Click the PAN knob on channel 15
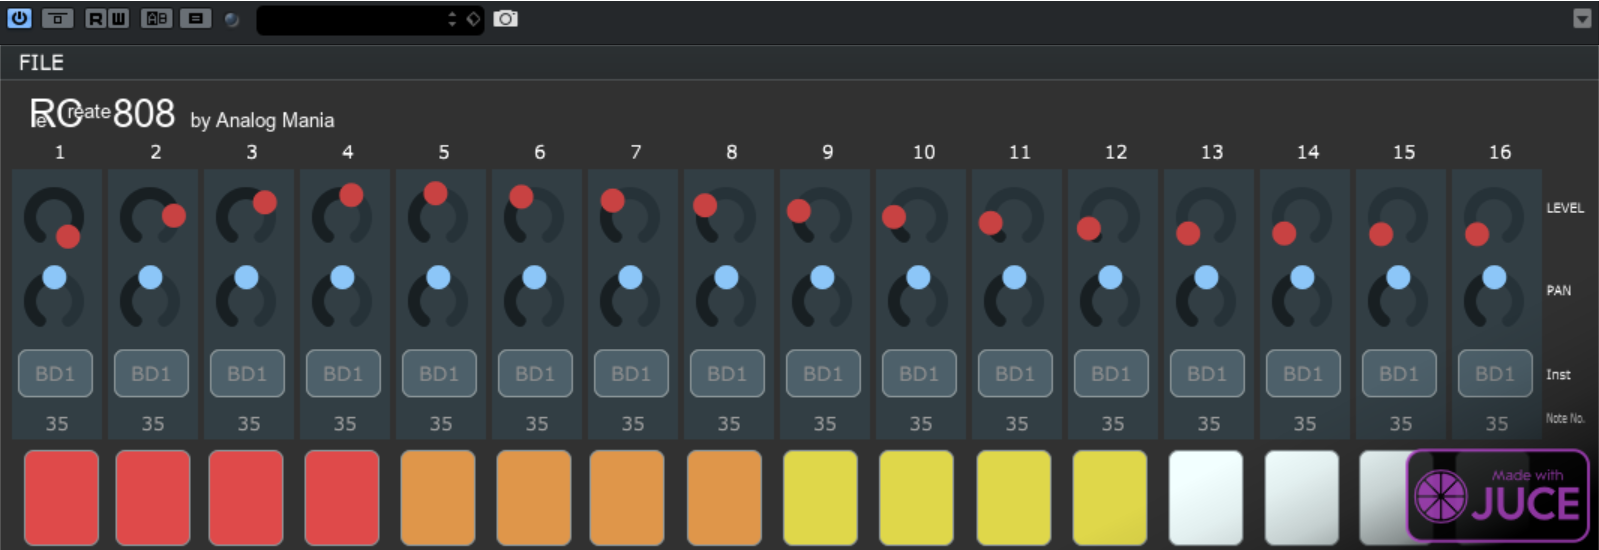This screenshot has width=1599, height=550. pos(1398,298)
